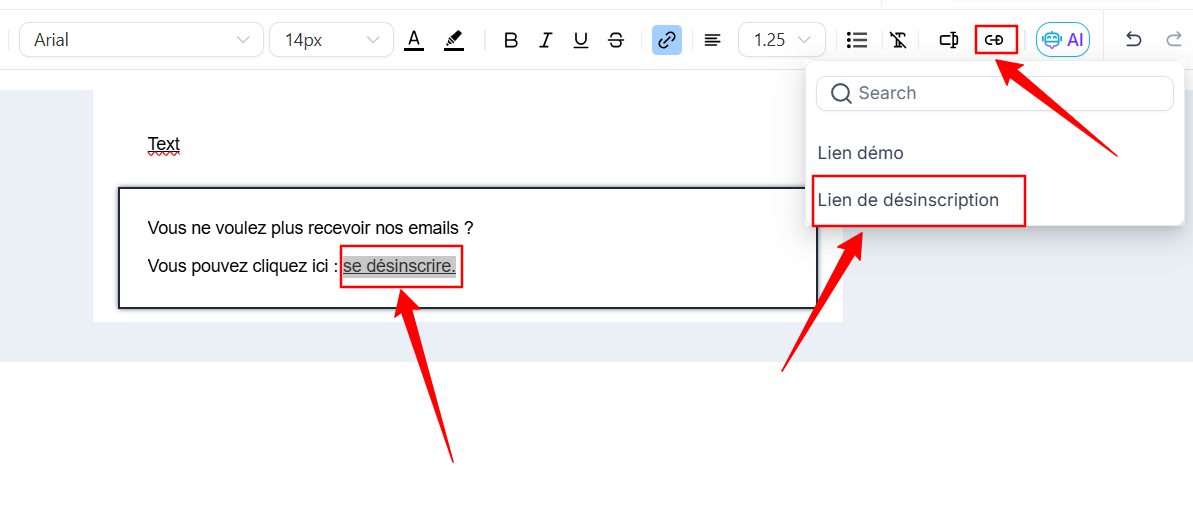Select 'Lien démo' from the list

coord(861,153)
